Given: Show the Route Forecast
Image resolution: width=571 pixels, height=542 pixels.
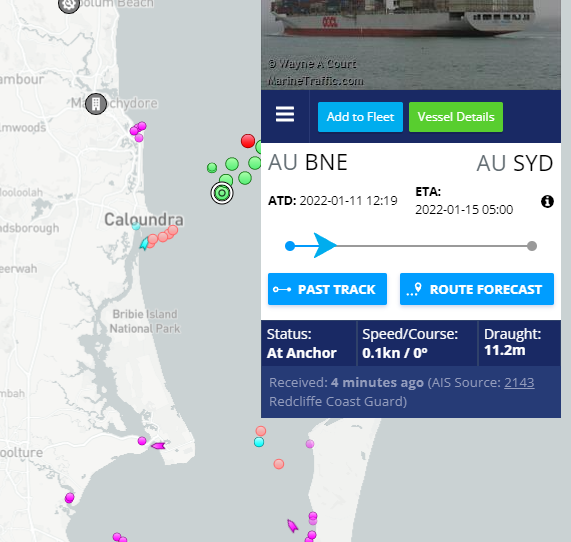Looking at the screenshot, I should coord(477,289).
